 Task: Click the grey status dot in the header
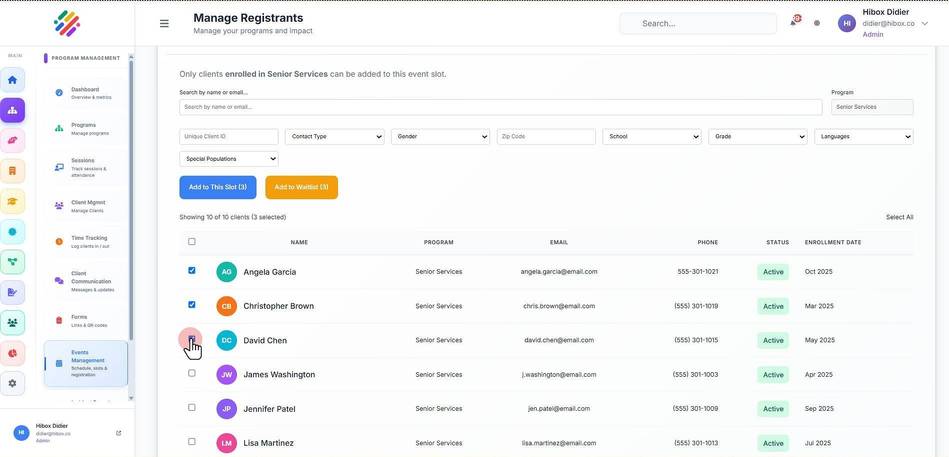coord(817,23)
